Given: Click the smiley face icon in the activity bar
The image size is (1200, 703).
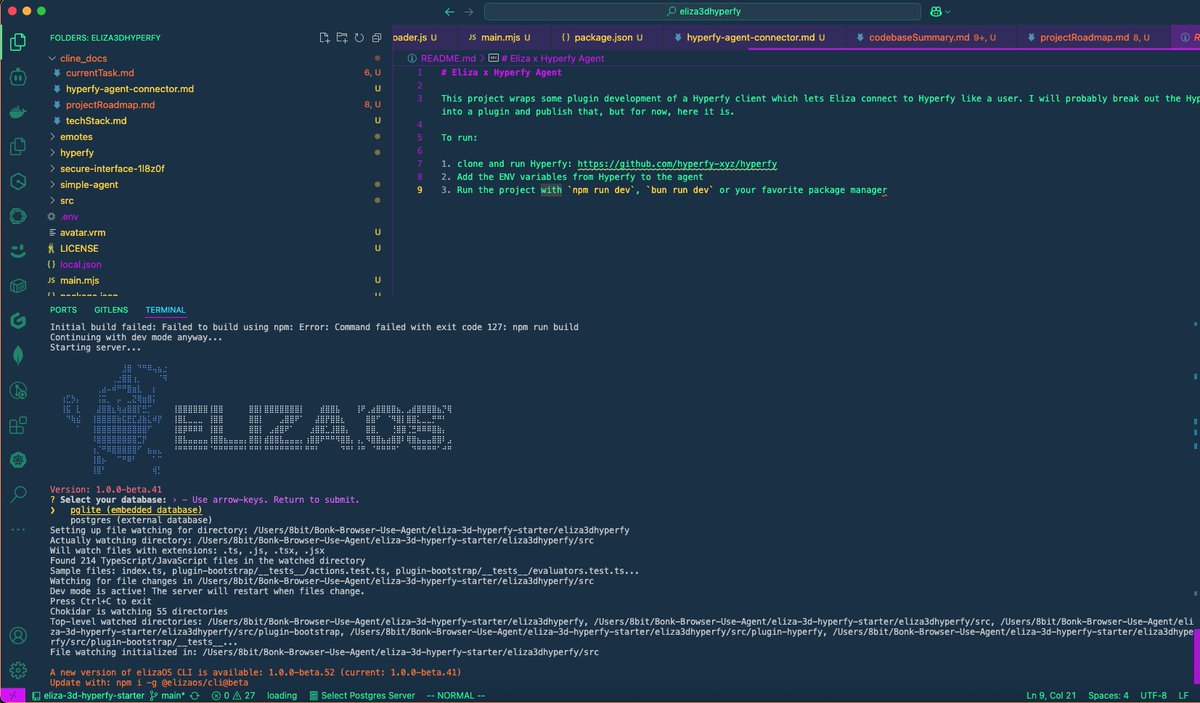Looking at the screenshot, I should [x=17, y=250].
